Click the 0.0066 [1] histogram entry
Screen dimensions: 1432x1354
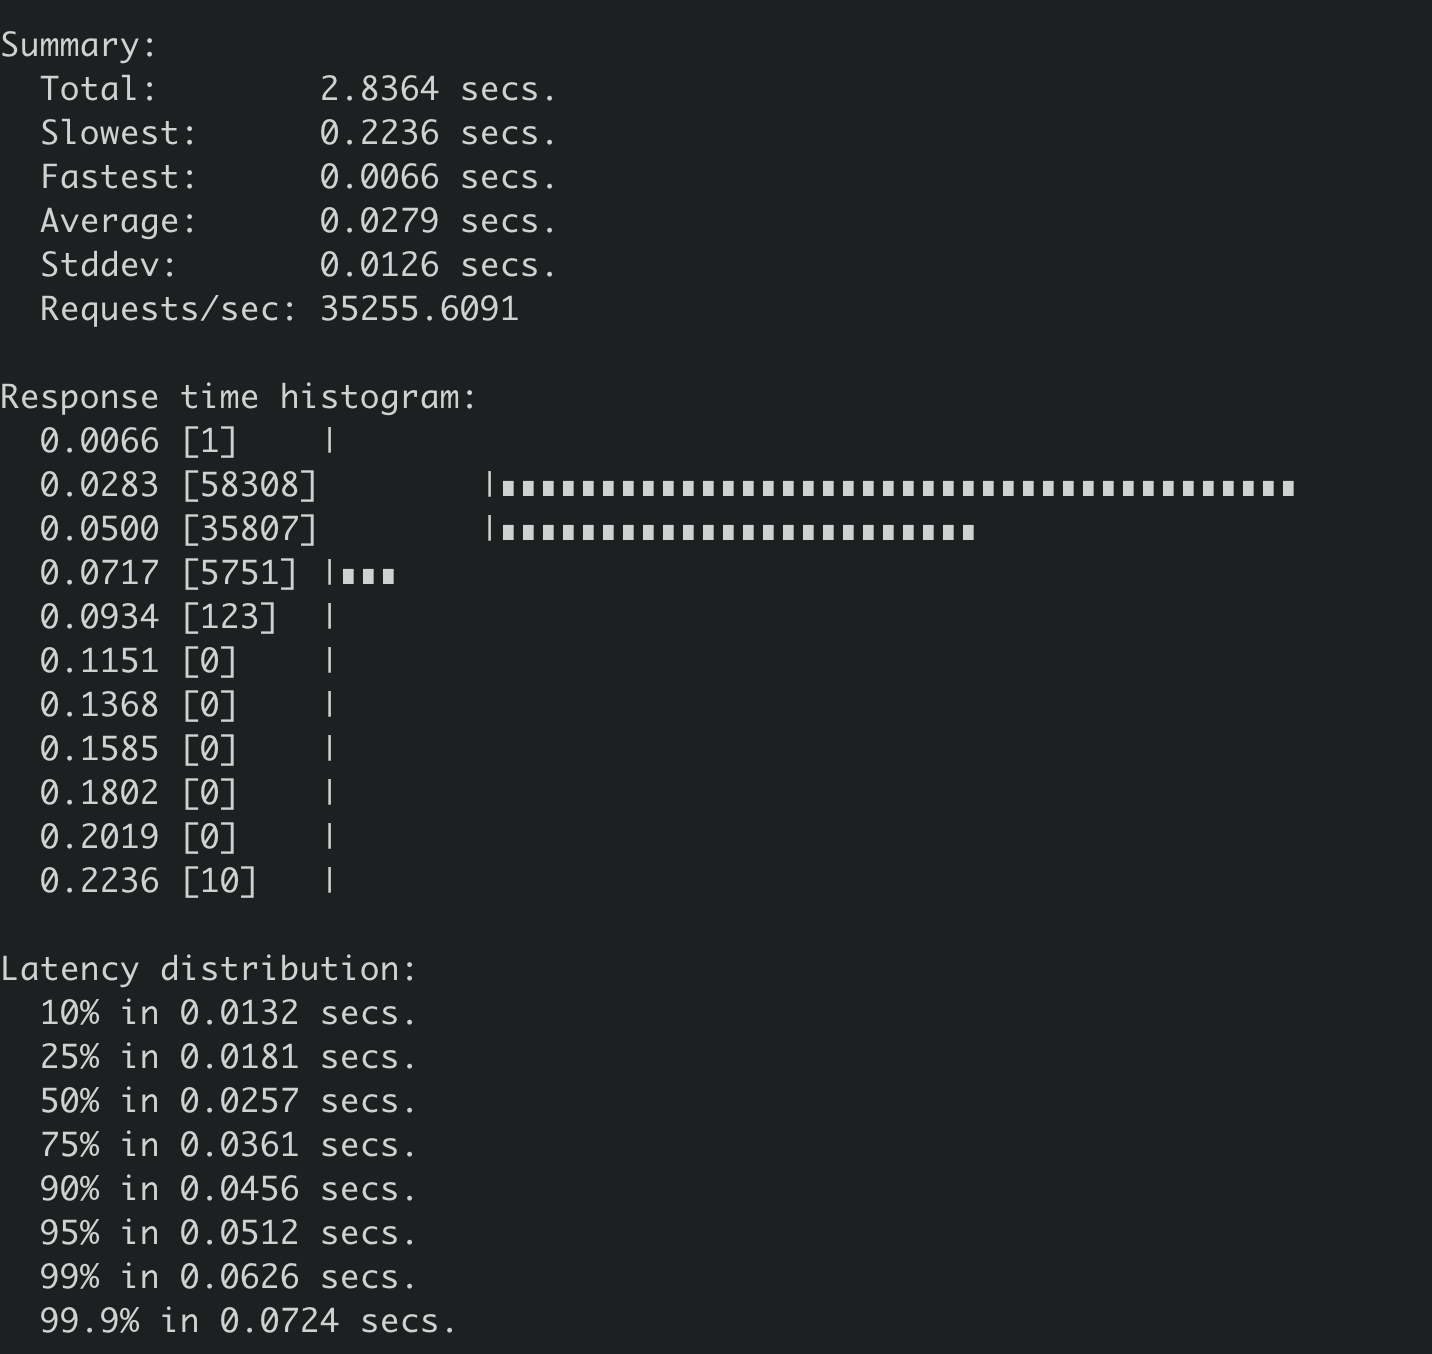coord(187,441)
